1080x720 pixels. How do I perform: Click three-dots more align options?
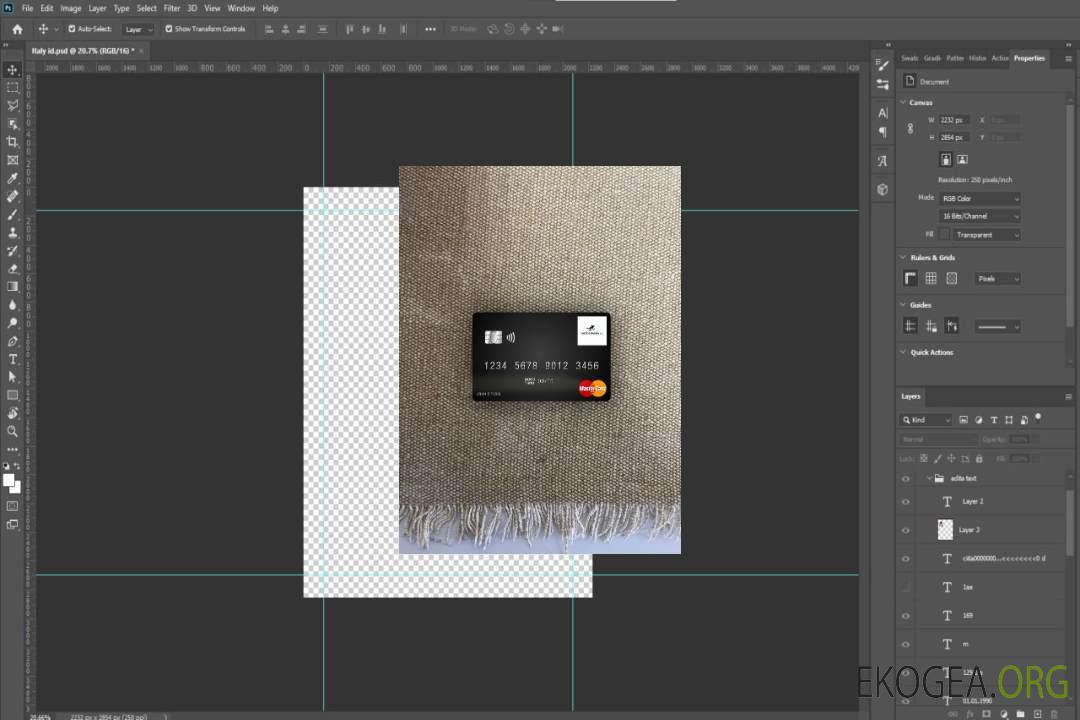click(430, 29)
